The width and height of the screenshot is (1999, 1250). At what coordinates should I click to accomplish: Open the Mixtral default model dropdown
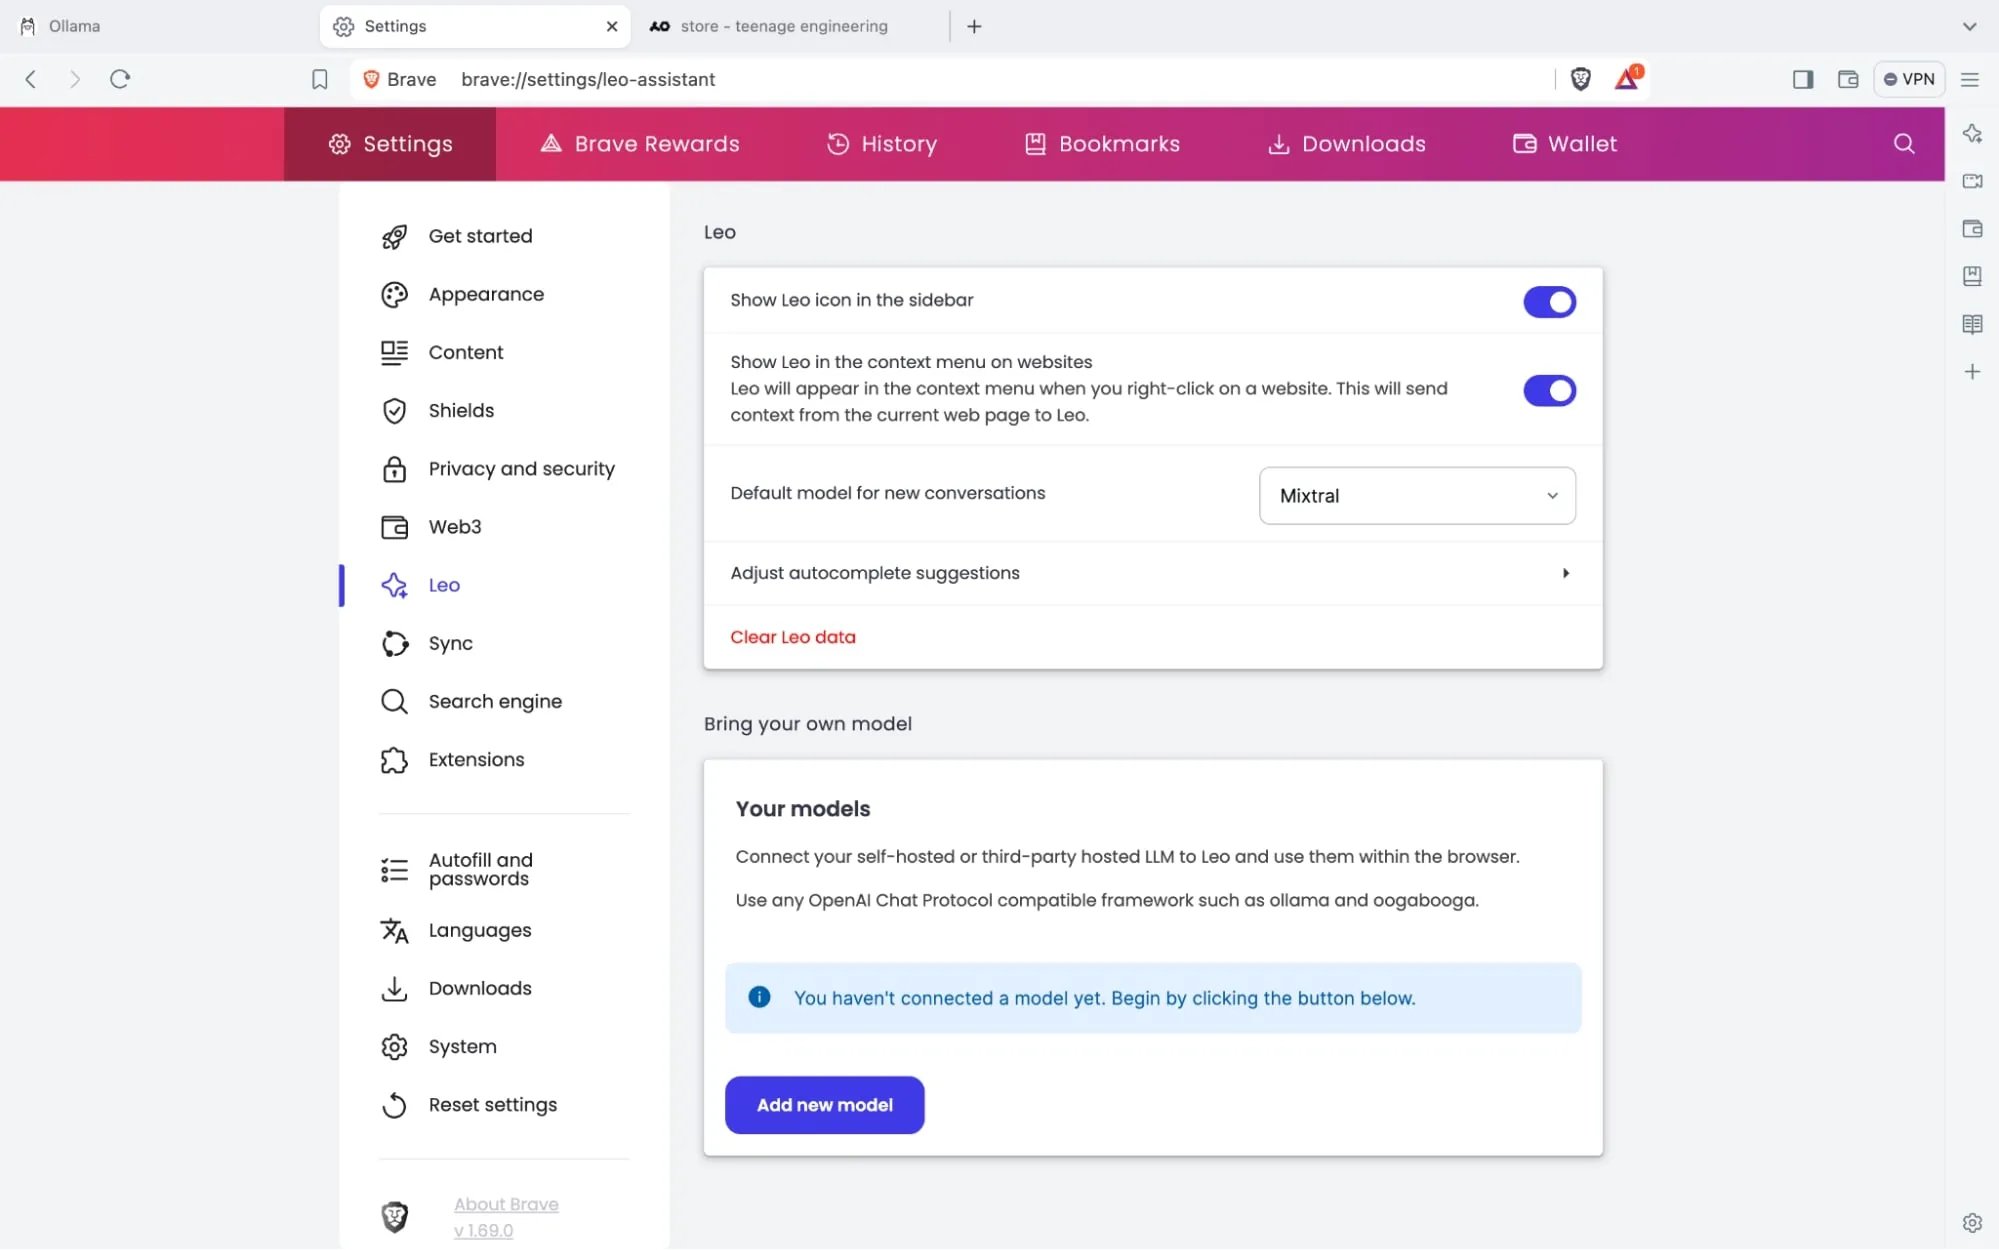(1416, 496)
